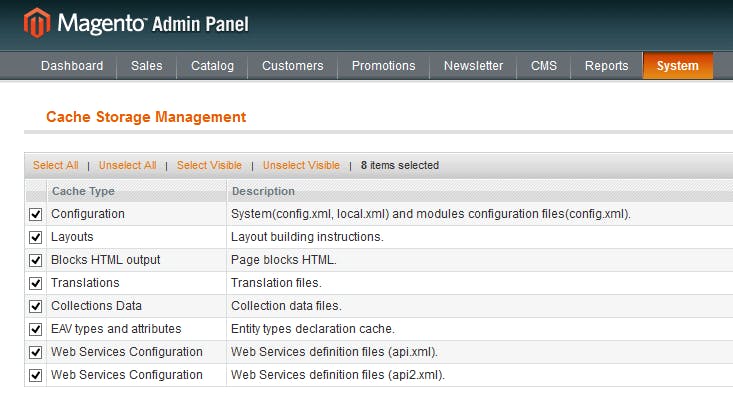Viewport: 733px width, 413px height.
Task: Click the api.xml Web Services description
Action: (x=334, y=352)
